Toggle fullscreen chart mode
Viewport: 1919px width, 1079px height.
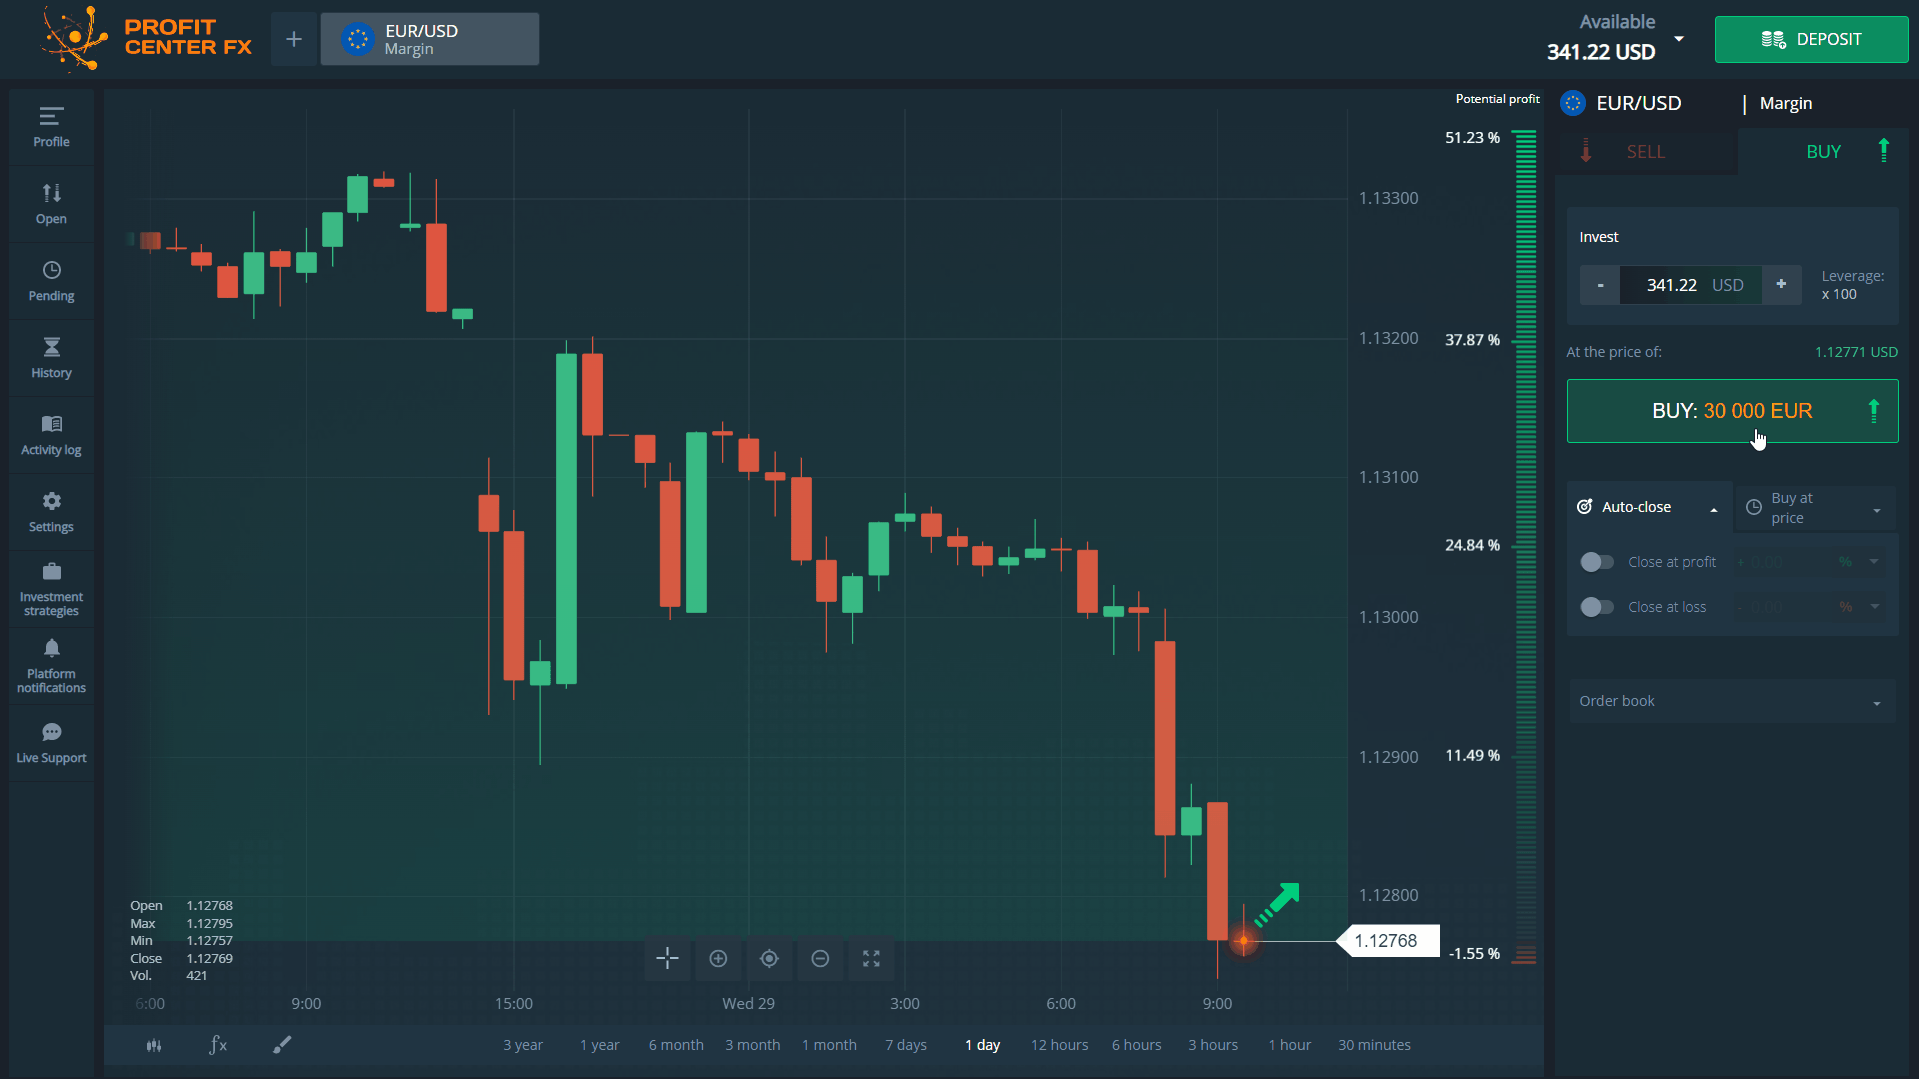871,958
